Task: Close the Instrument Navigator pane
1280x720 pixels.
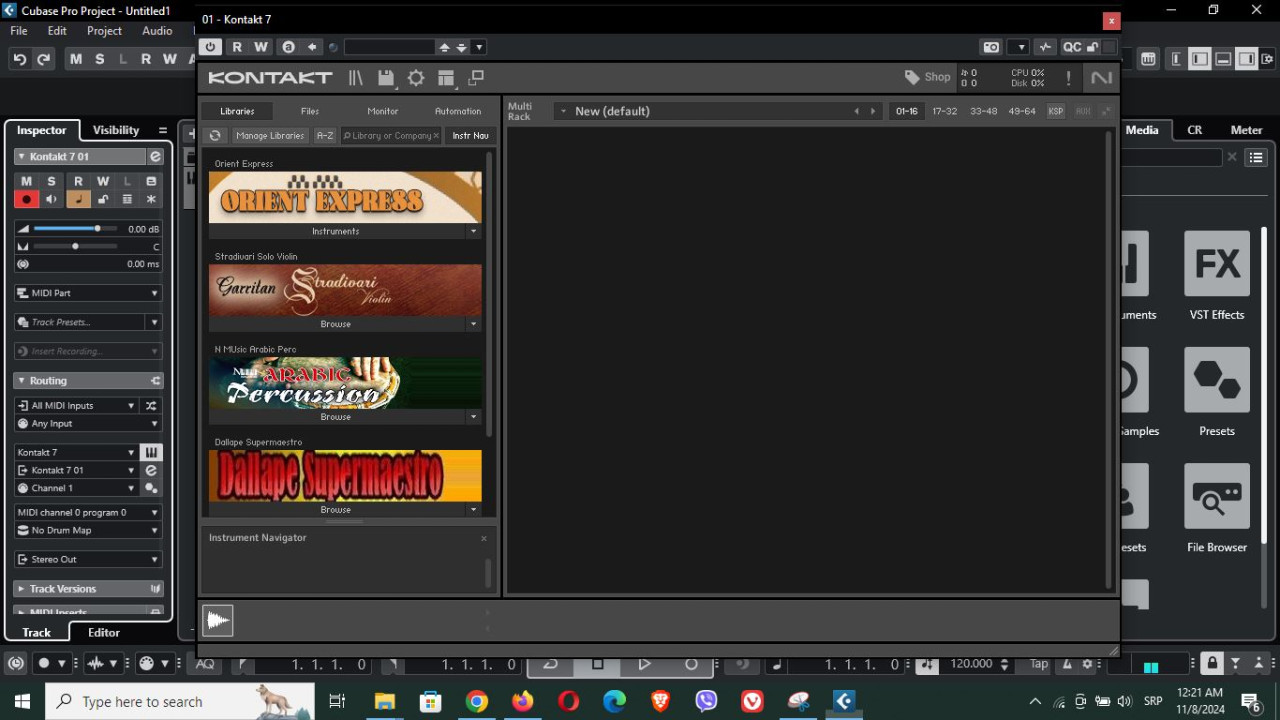Action: 484,538
